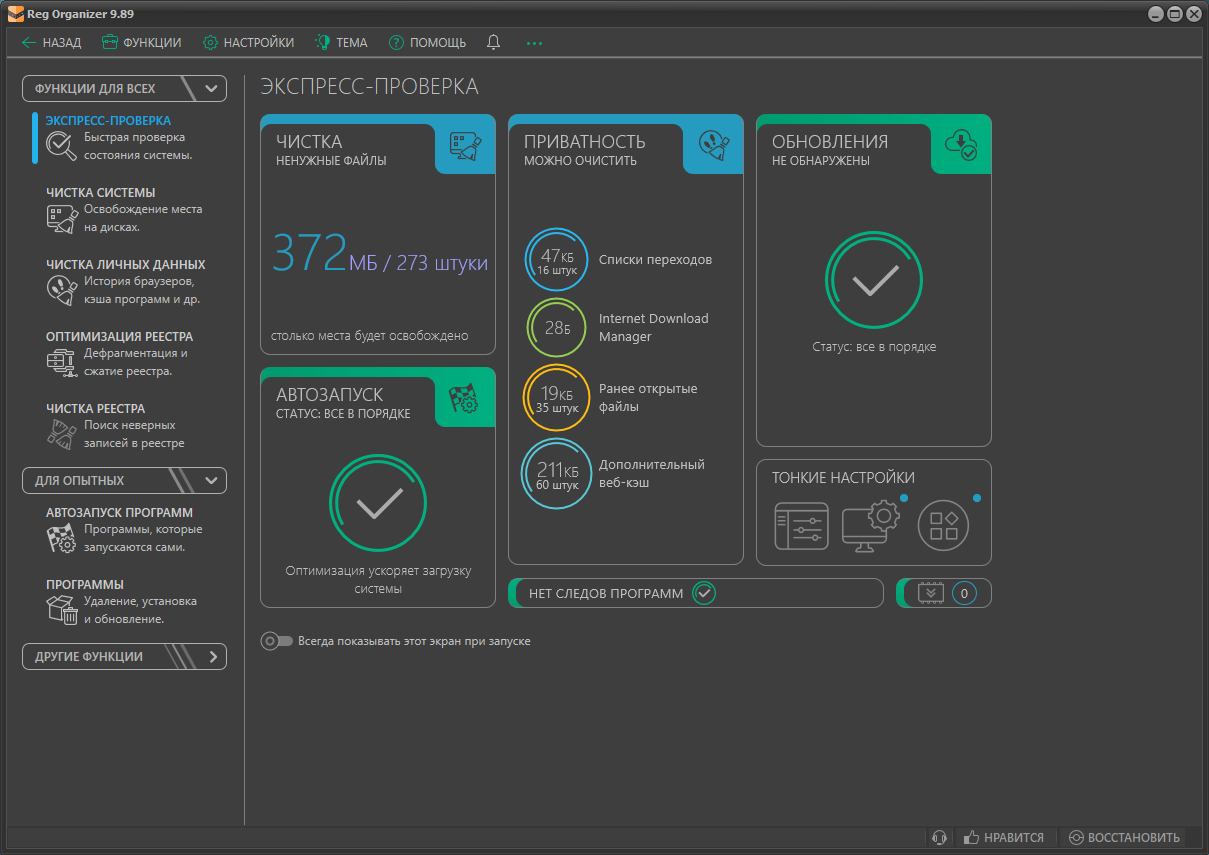Screen dimensions: 1209x855
Task: Collapse the 'Функции для всех' section
Action: (211, 88)
